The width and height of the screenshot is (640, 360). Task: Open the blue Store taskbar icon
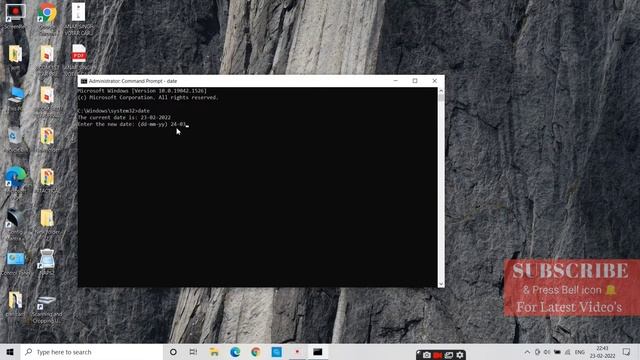point(276,352)
